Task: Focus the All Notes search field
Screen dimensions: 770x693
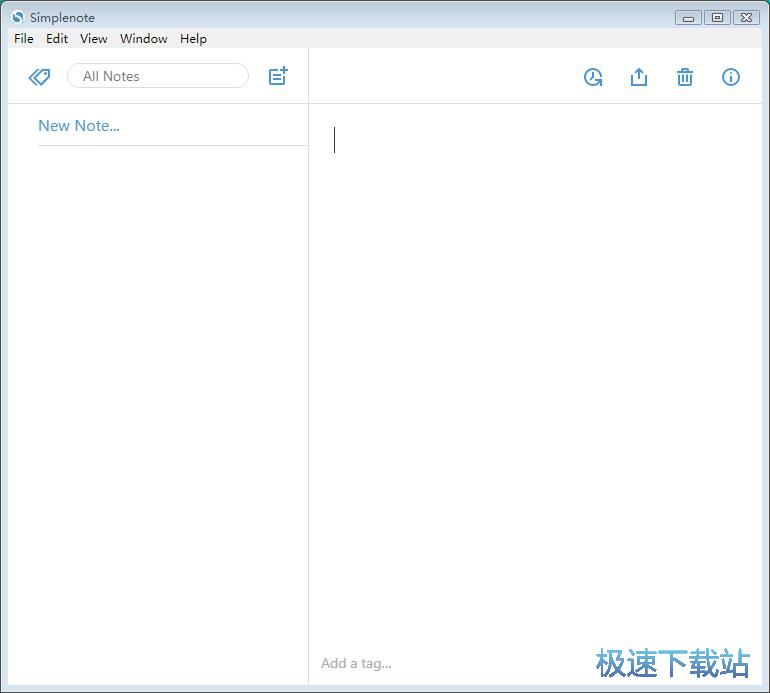Action: [158, 76]
